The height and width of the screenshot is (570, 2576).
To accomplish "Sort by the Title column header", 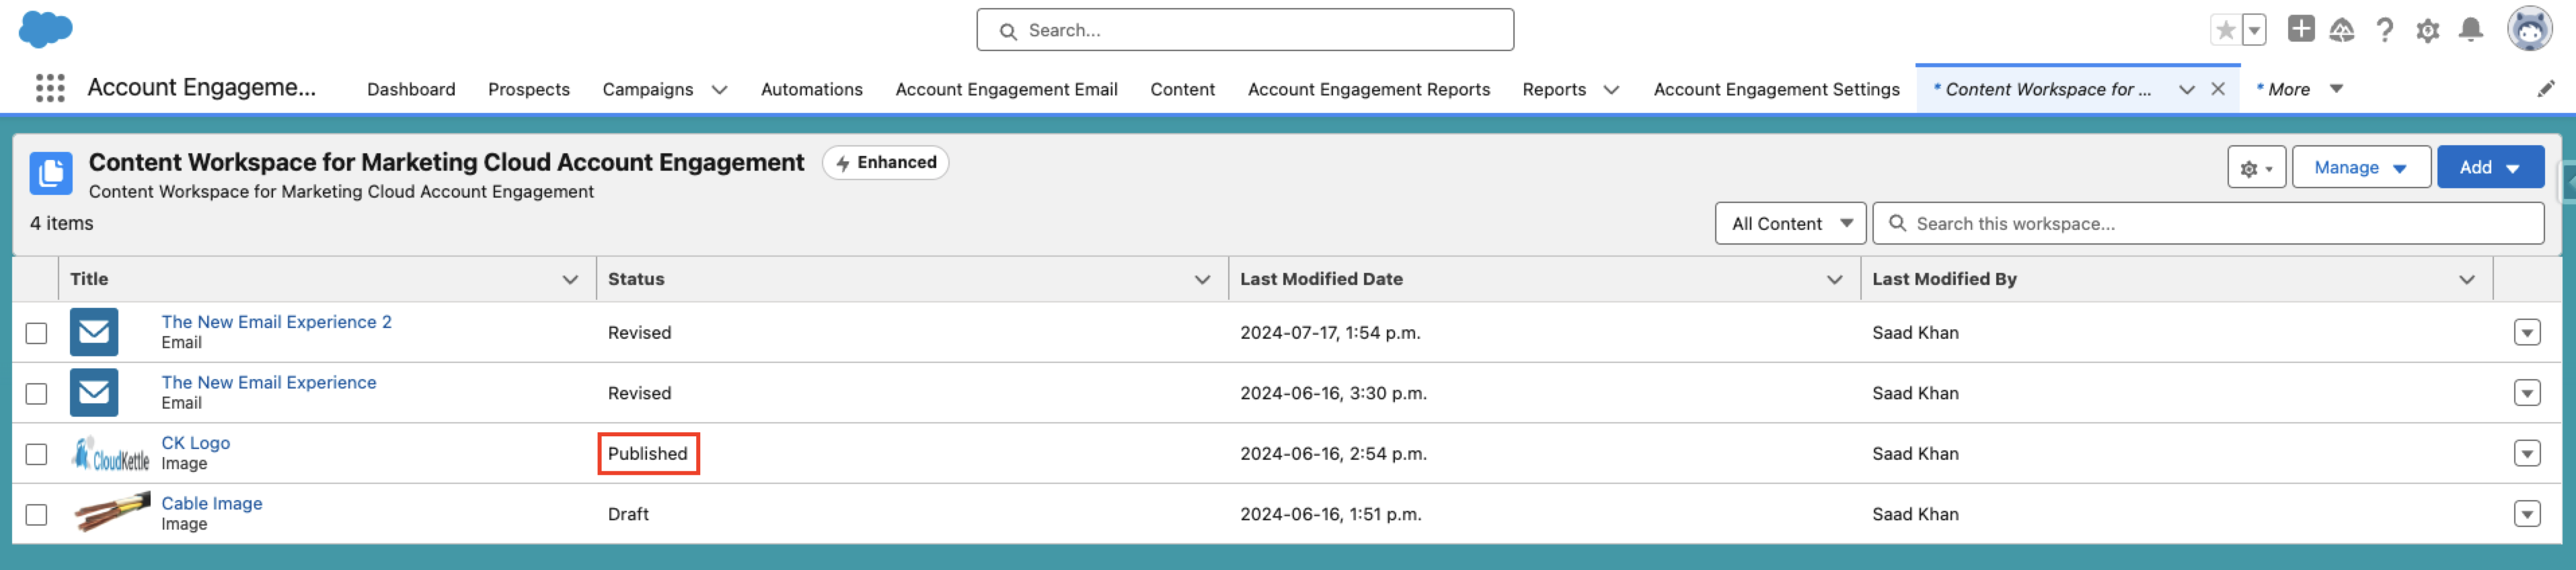I will pos(89,279).
